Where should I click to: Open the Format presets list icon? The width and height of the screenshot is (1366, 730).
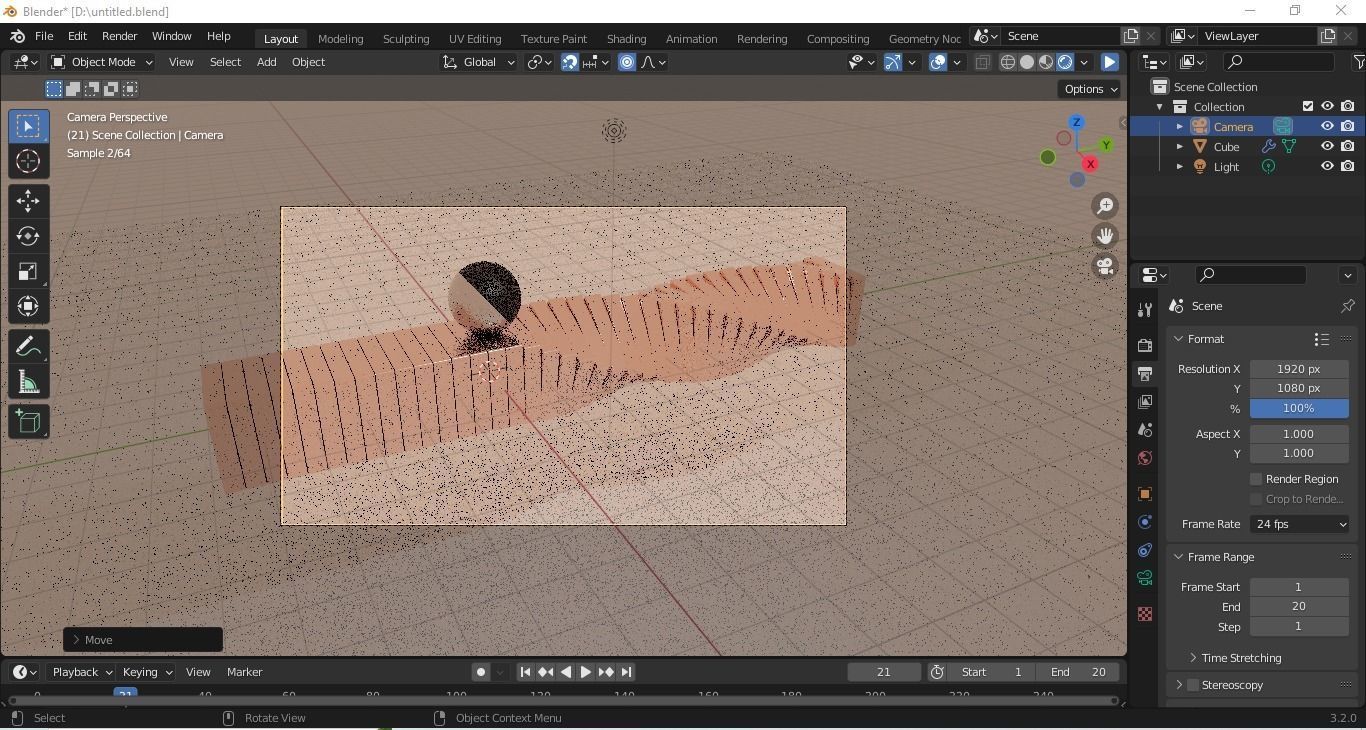(1322, 339)
